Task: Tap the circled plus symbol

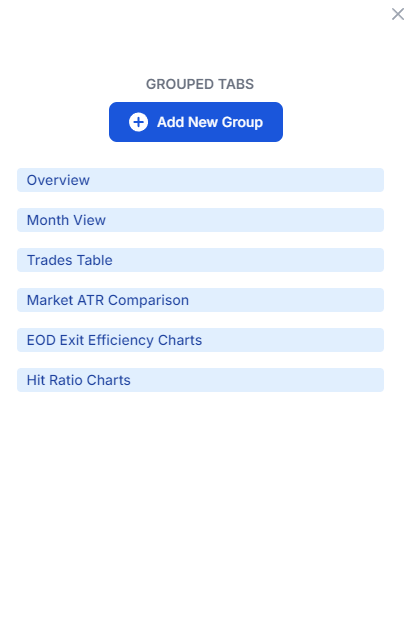Action: tap(138, 122)
